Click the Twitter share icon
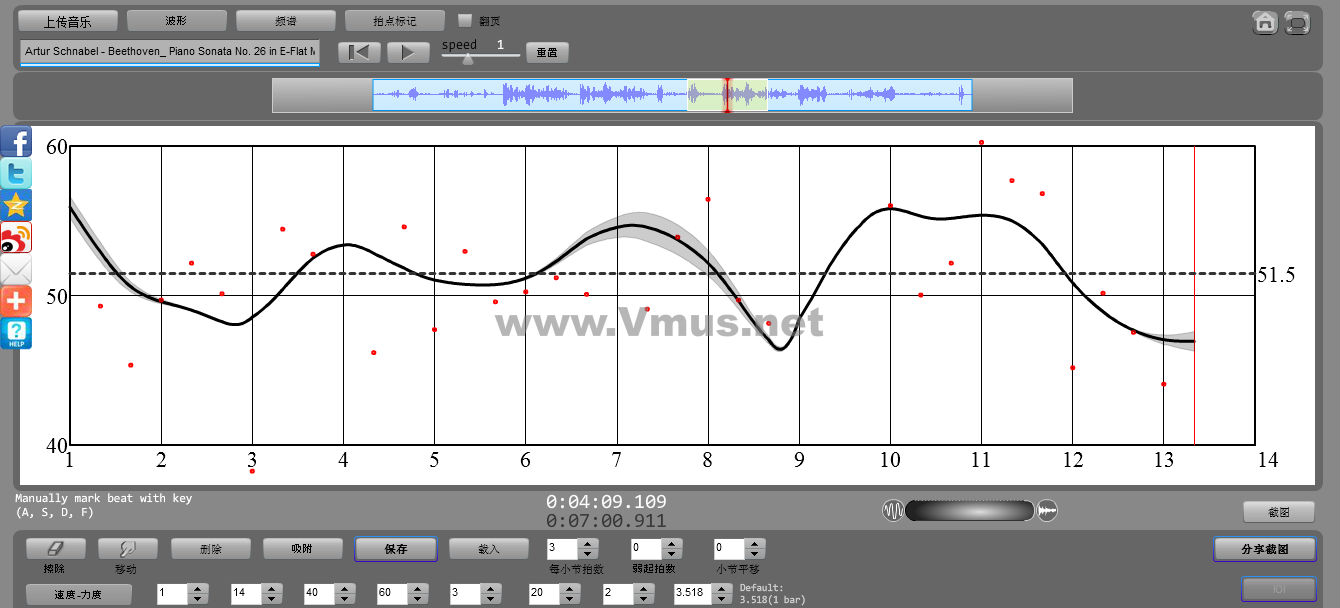 16,174
